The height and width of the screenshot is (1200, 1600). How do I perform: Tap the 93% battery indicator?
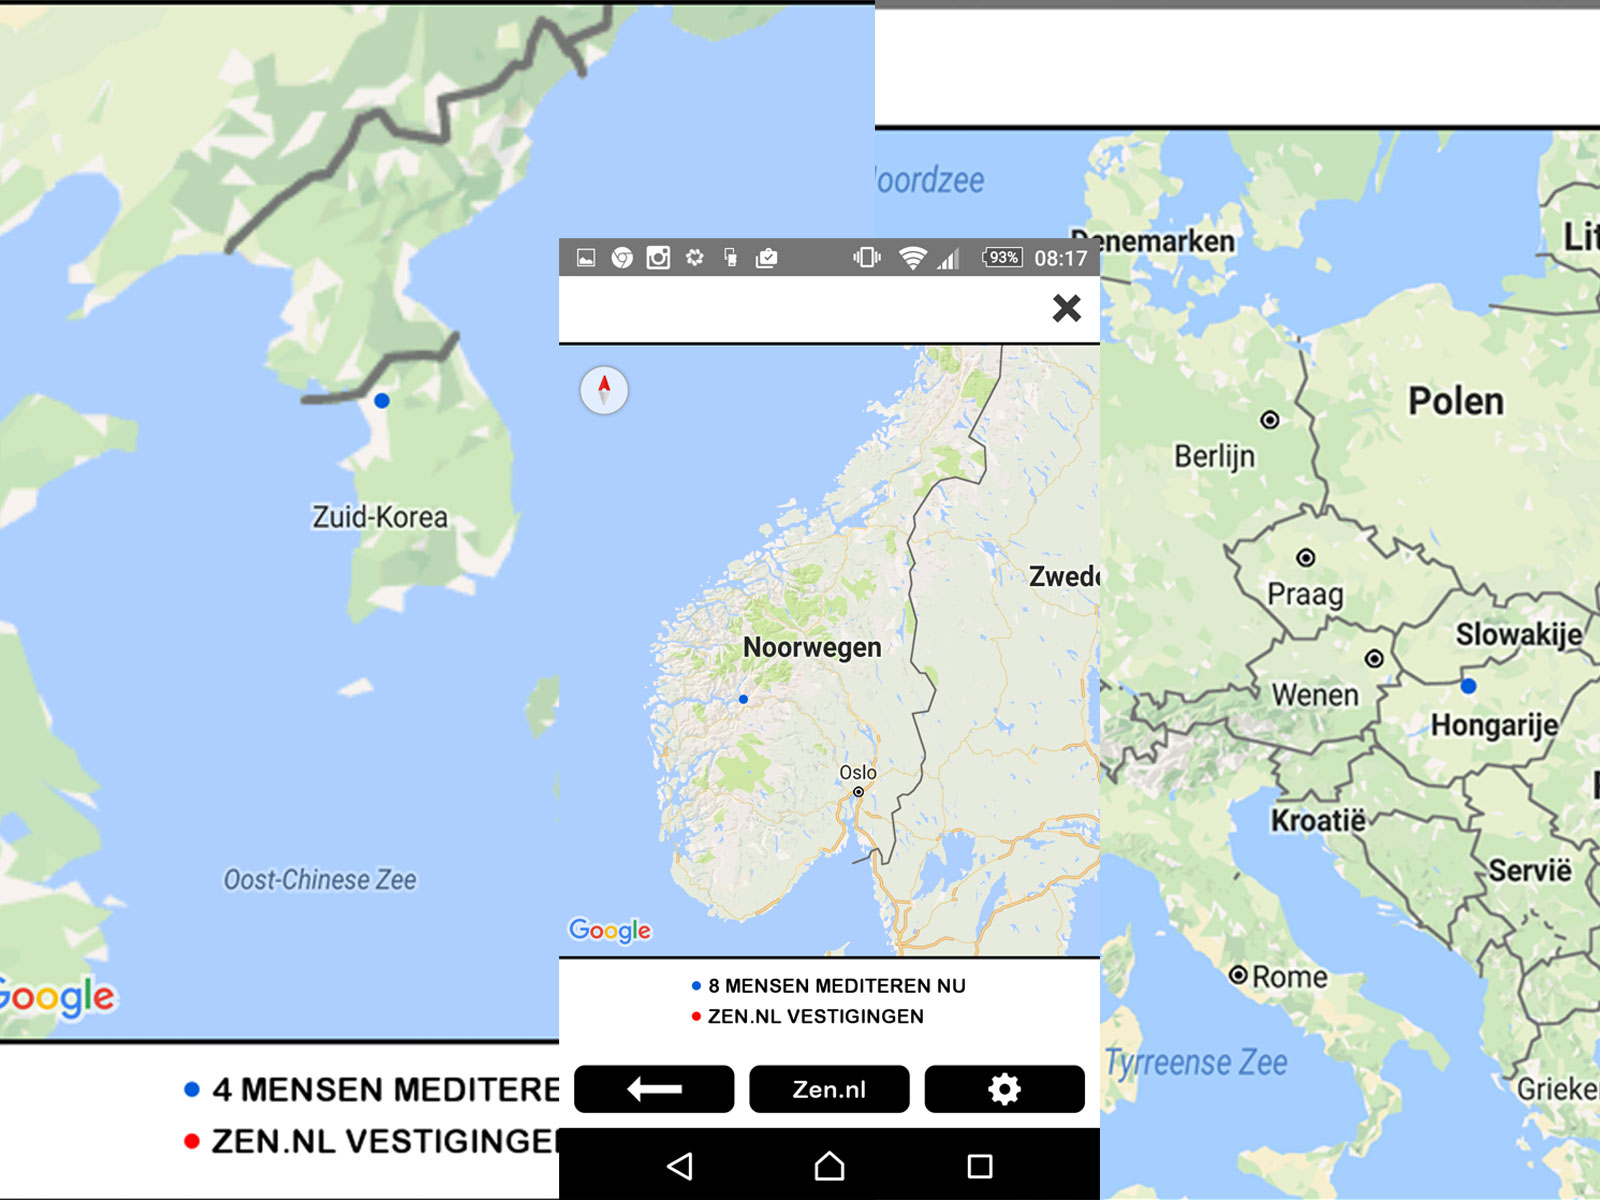point(1002,258)
